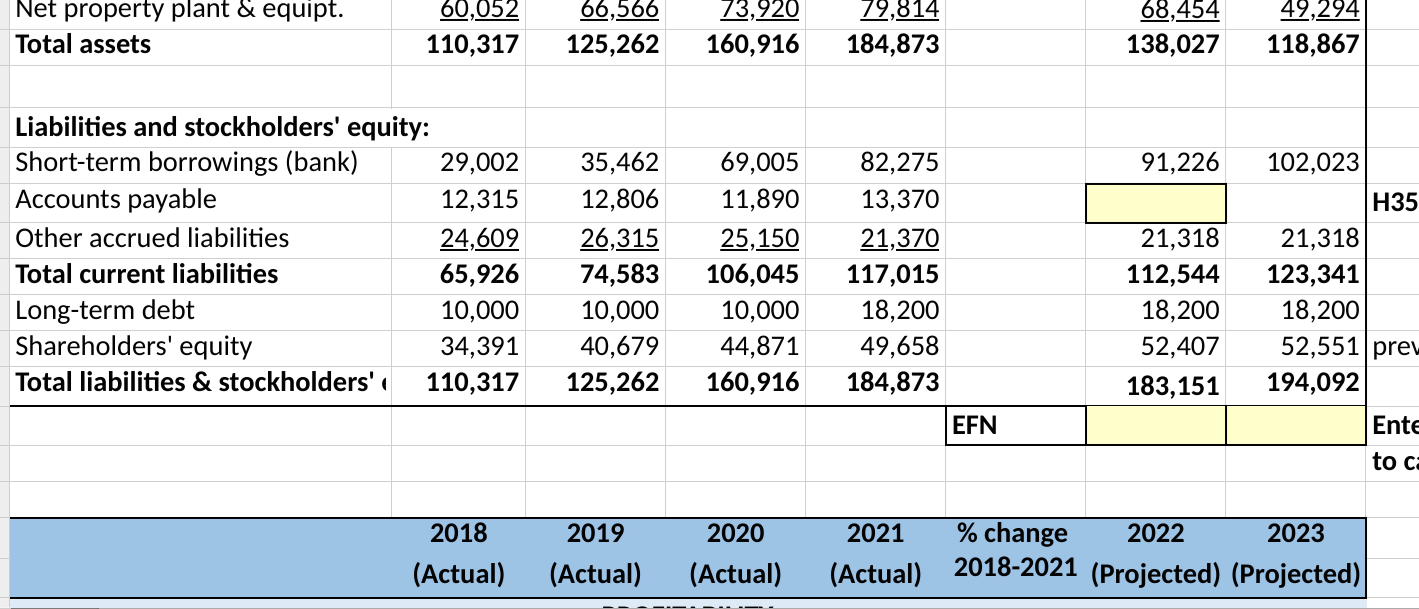
Task: Click the H35 note cell
Action: [1395, 204]
